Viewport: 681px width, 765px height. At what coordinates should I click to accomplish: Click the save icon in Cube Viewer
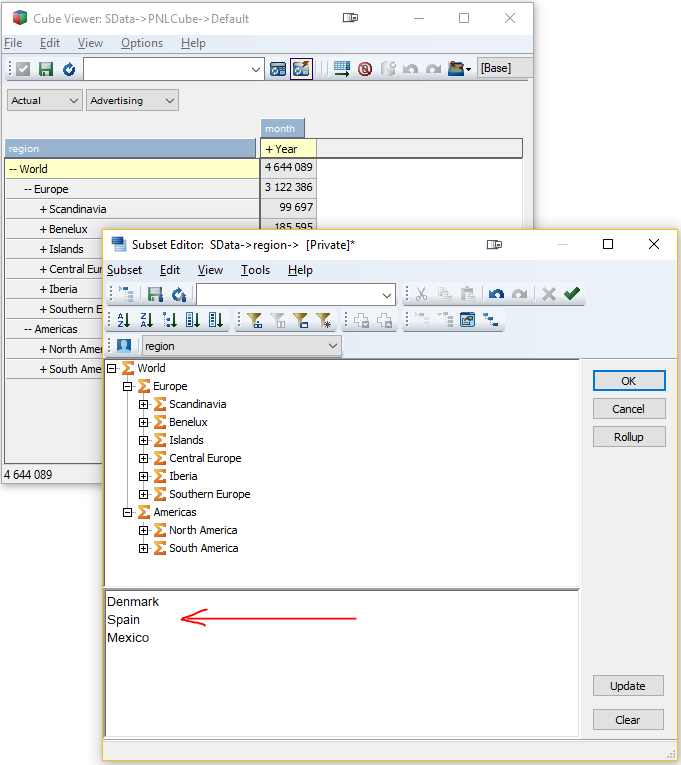[46, 69]
